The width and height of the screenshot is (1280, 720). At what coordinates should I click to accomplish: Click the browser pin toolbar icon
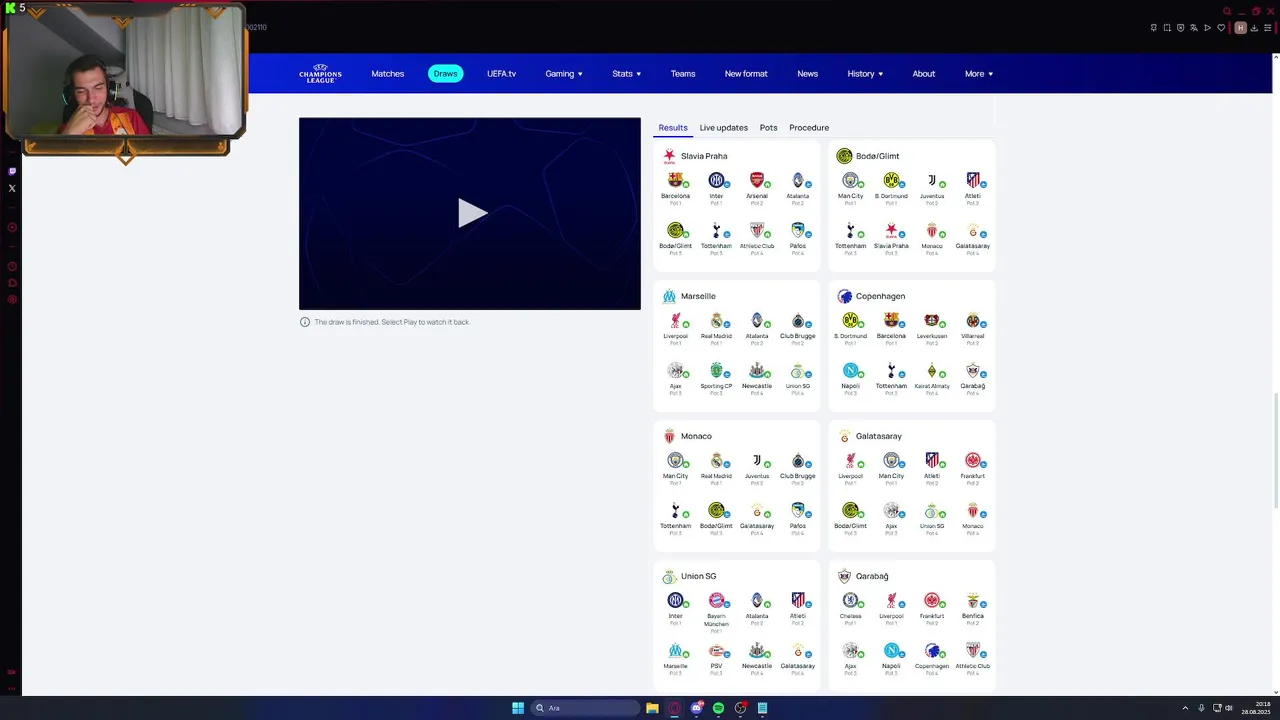click(1153, 28)
